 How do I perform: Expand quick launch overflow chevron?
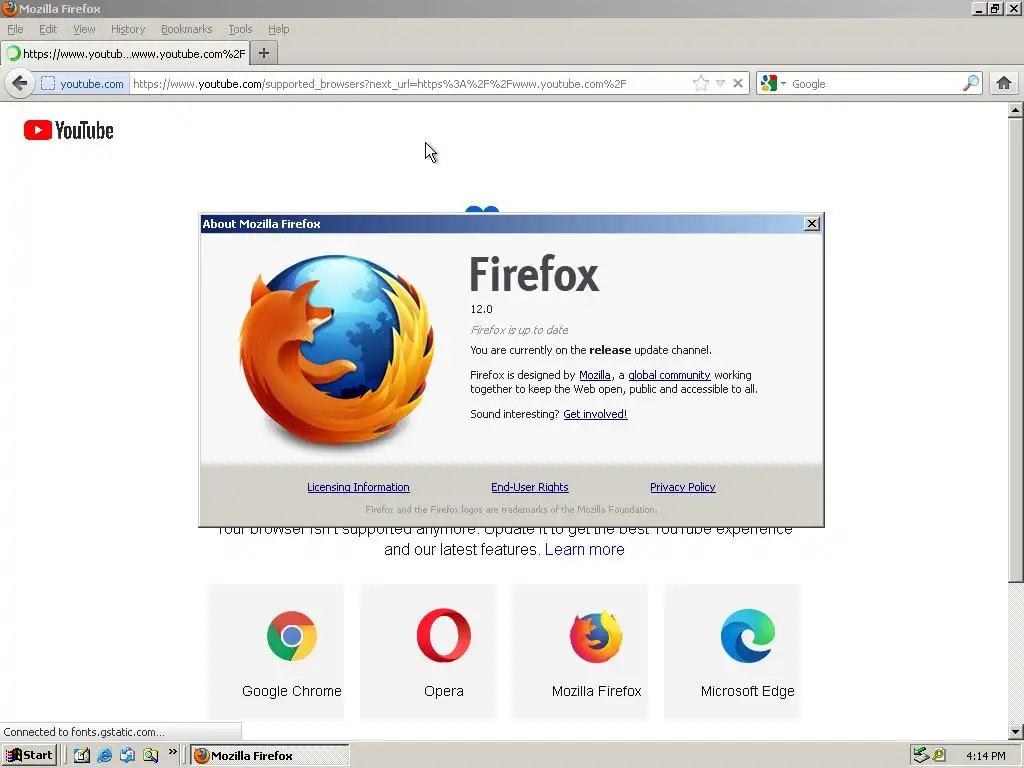(172, 752)
